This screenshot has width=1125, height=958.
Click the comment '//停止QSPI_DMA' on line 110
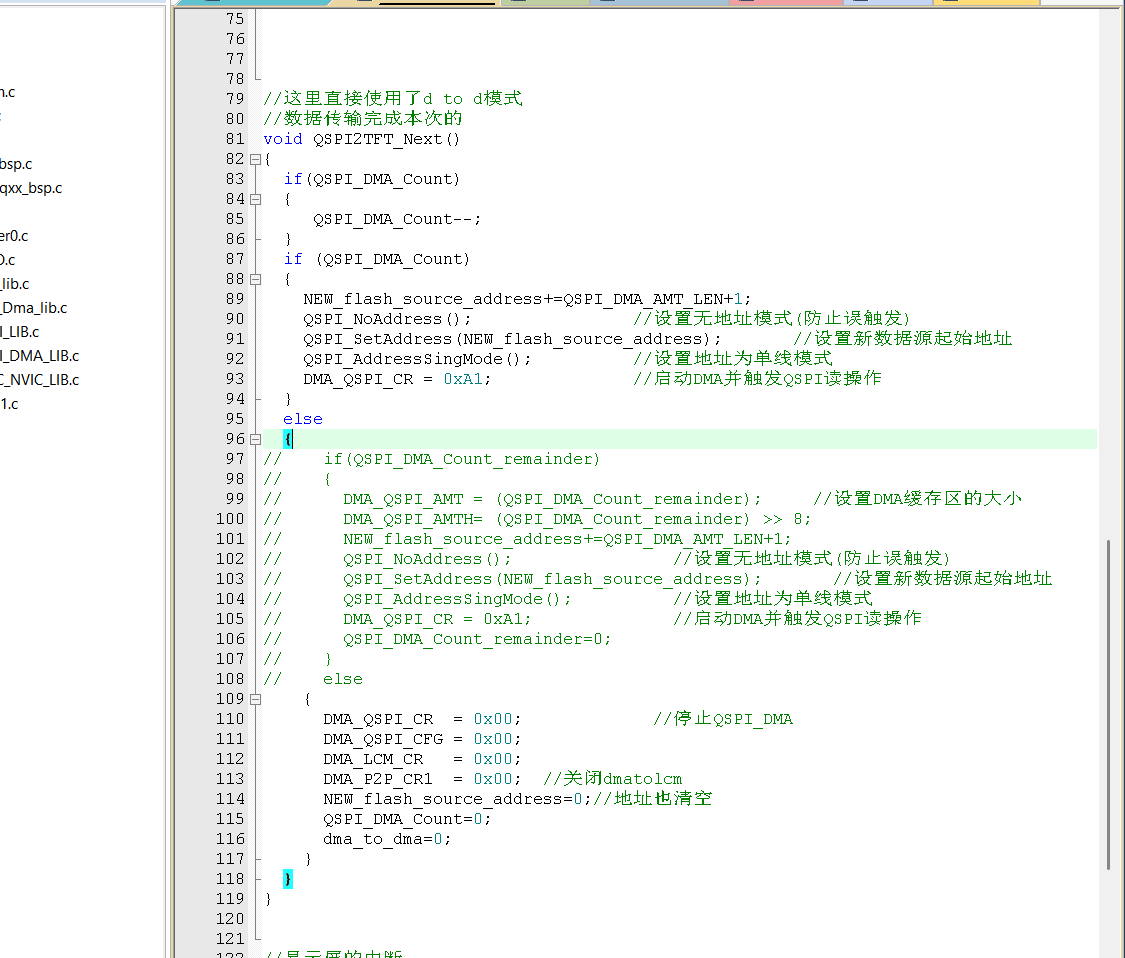coord(722,719)
